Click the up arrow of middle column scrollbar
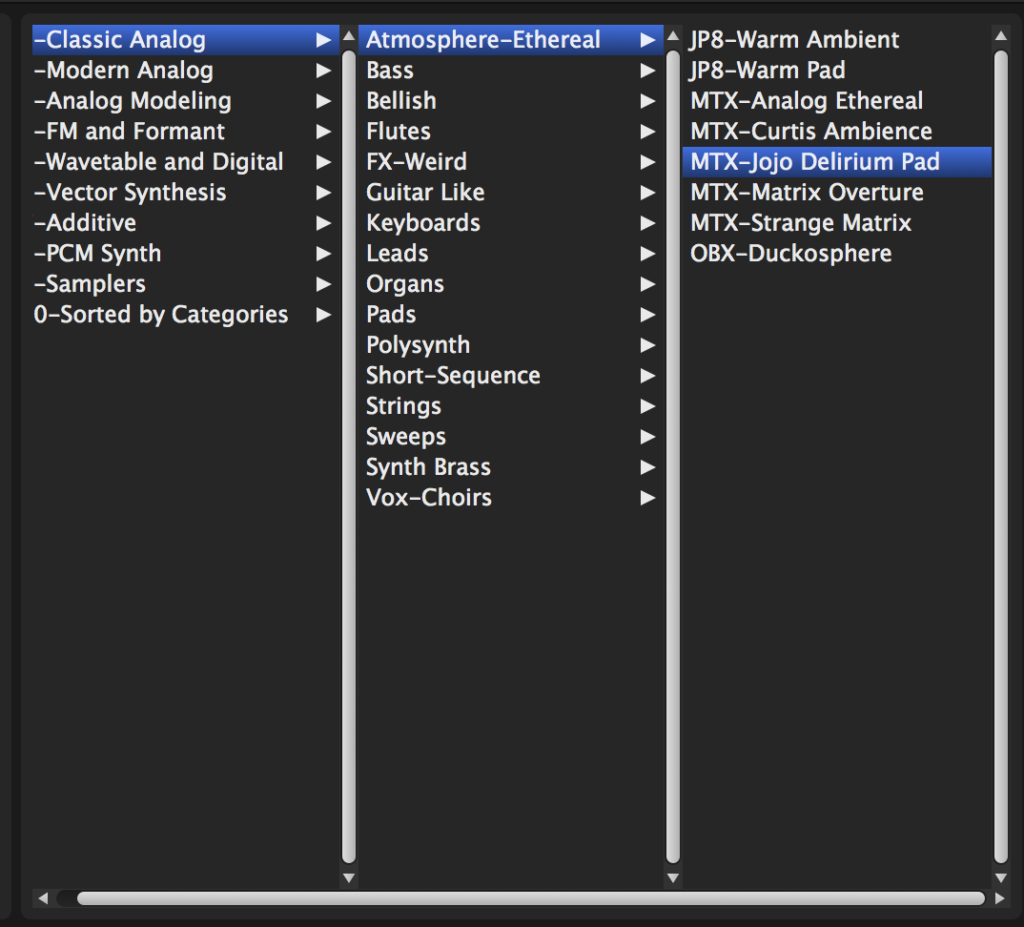Image resolution: width=1024 pixels, height=927 pixels. click(673, 35)
